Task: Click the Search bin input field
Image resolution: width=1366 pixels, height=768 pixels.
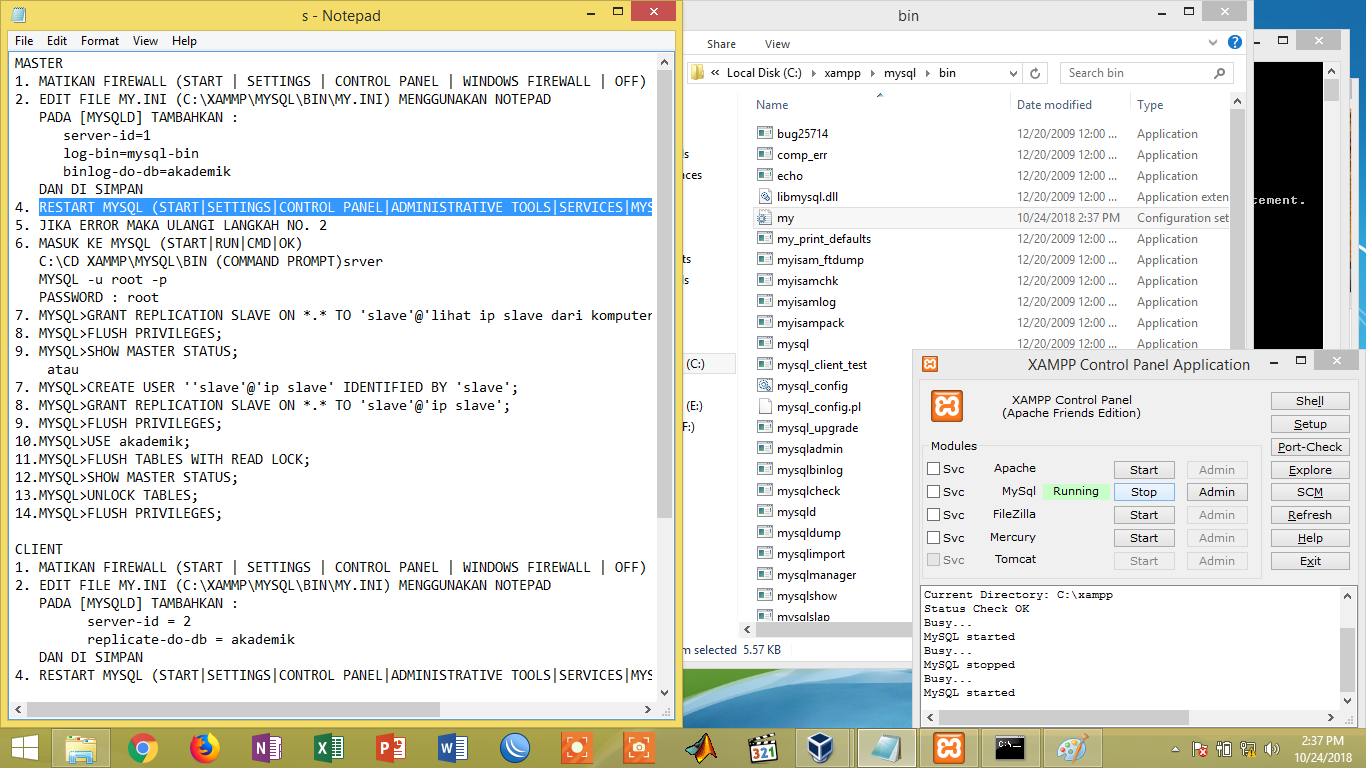Action: pyautogui.click(x=1137, y=73)
